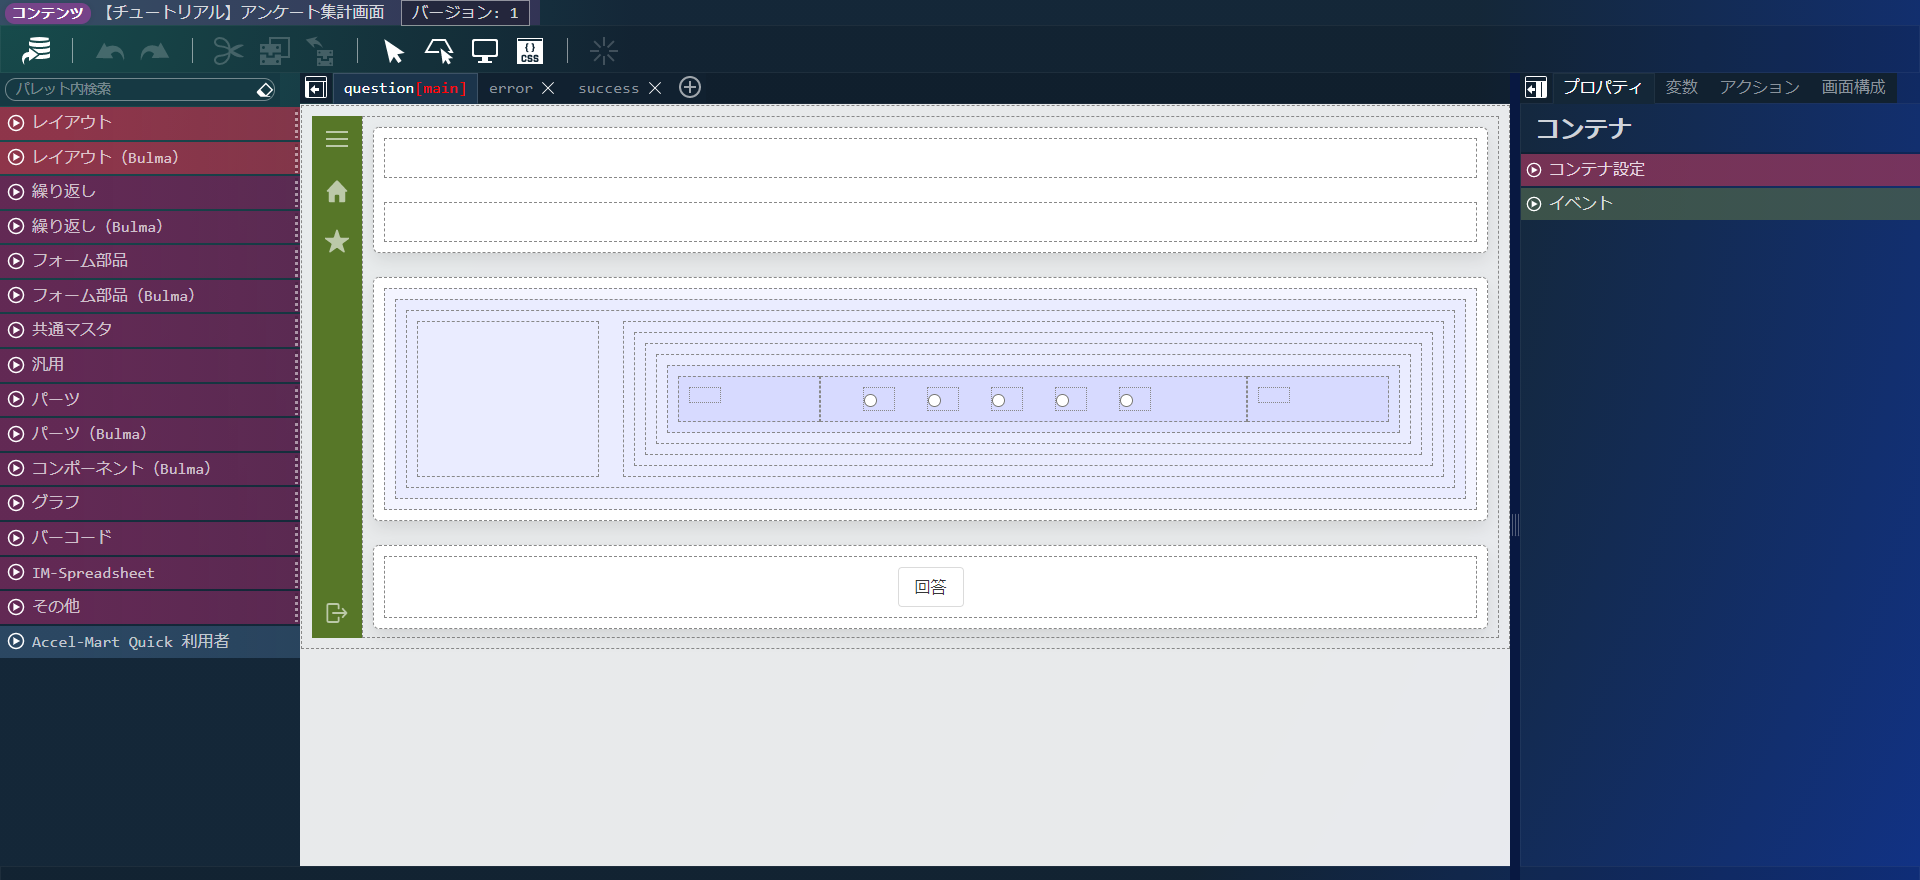Select the third radio button in the row
Image resolution: width=1920 pixels, height=880 pixels.
pyautogui.click(x=999, y=400)
